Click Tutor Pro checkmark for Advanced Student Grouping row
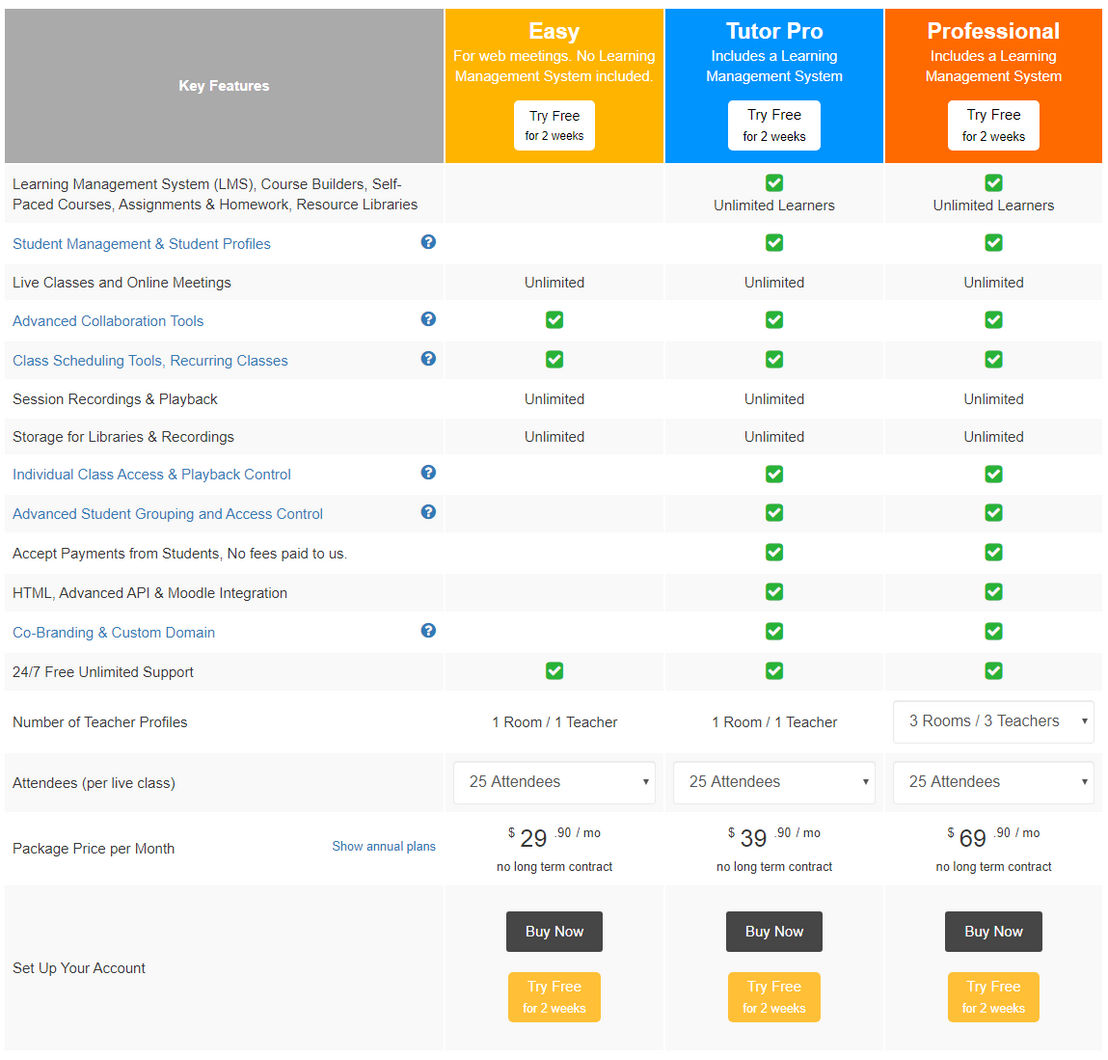 click(x=774, y=513)
